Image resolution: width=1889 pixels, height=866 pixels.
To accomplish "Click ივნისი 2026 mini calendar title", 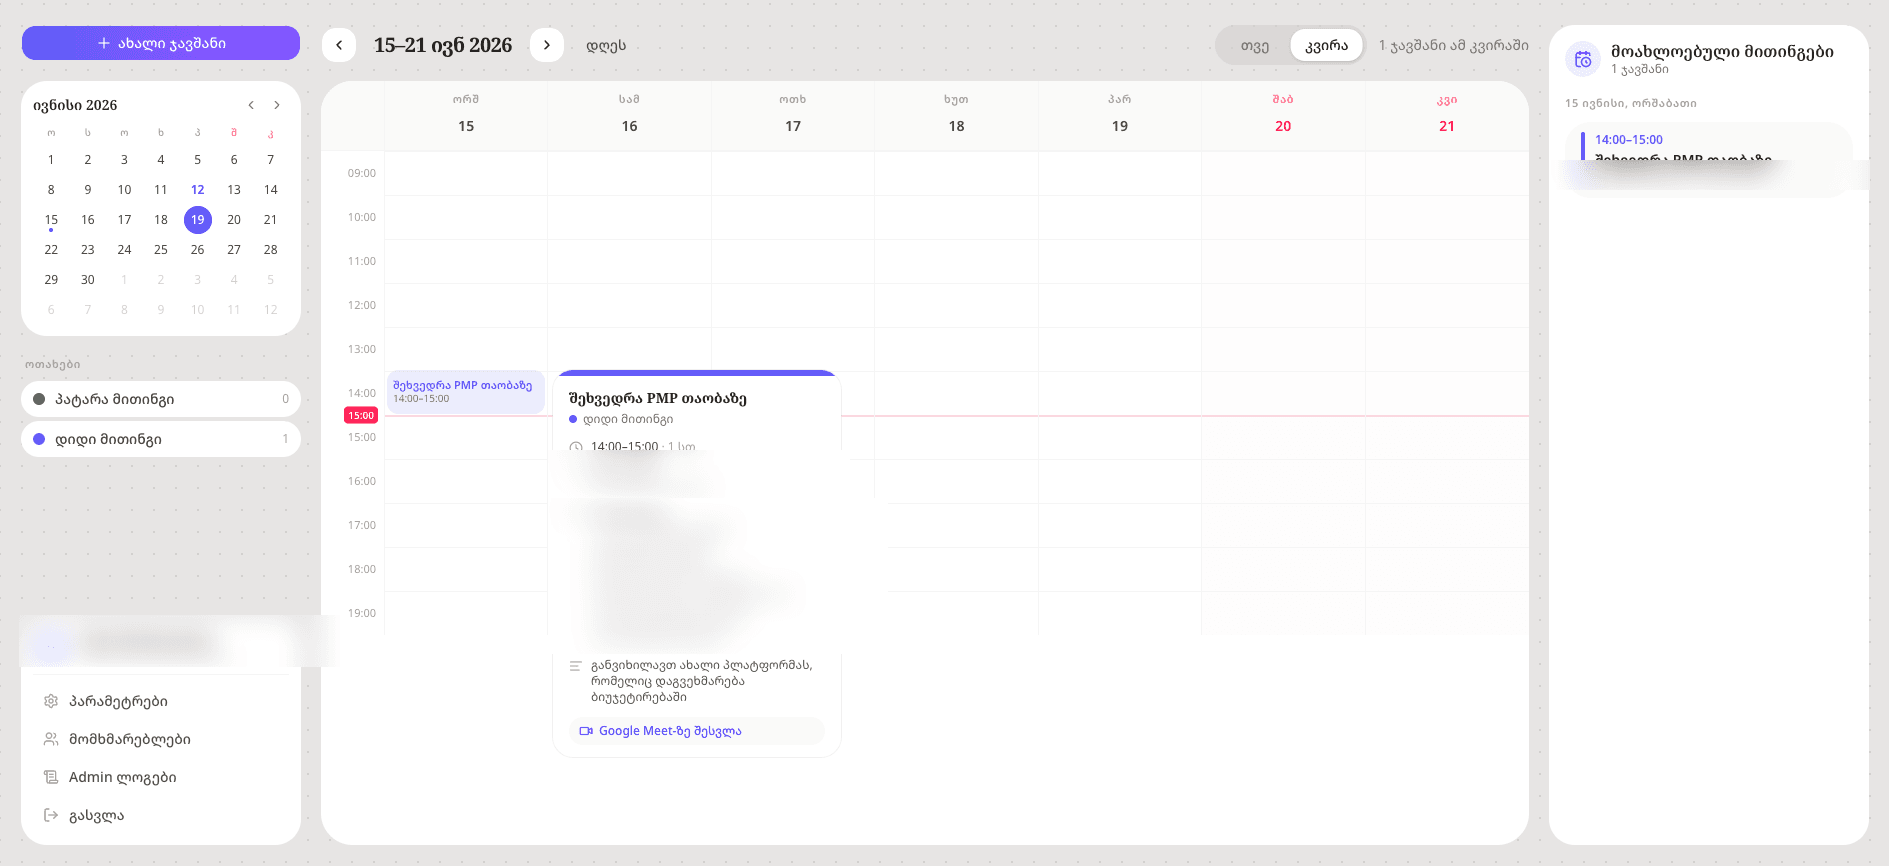I will click(x=75, y=105).
